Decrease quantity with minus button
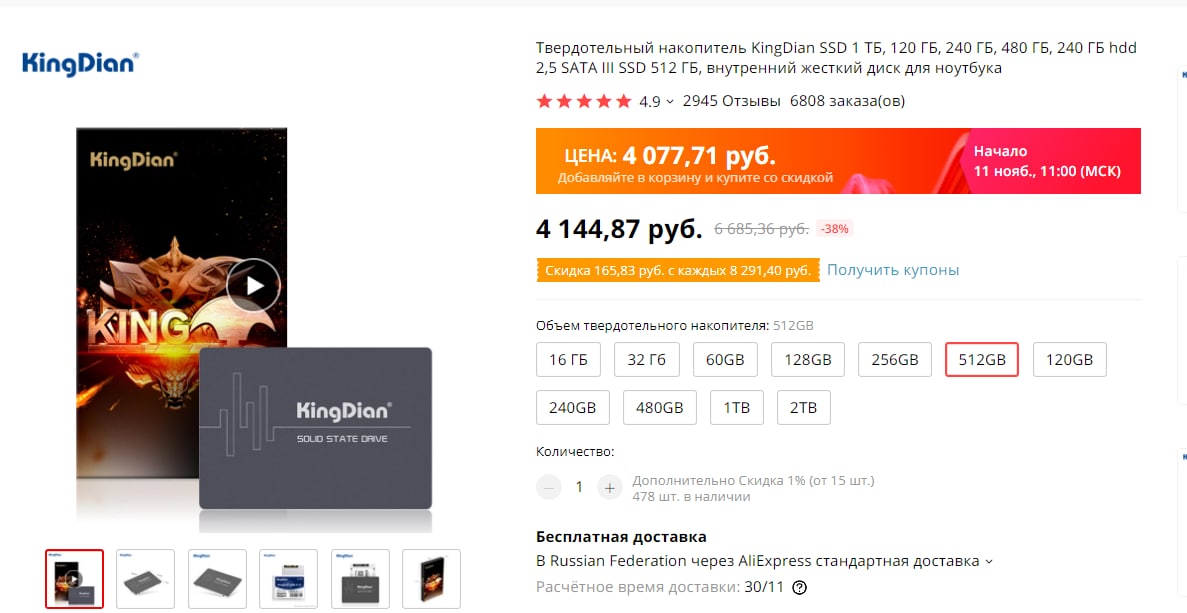Viewport: 1187px width, 613px height. (549, 487)
